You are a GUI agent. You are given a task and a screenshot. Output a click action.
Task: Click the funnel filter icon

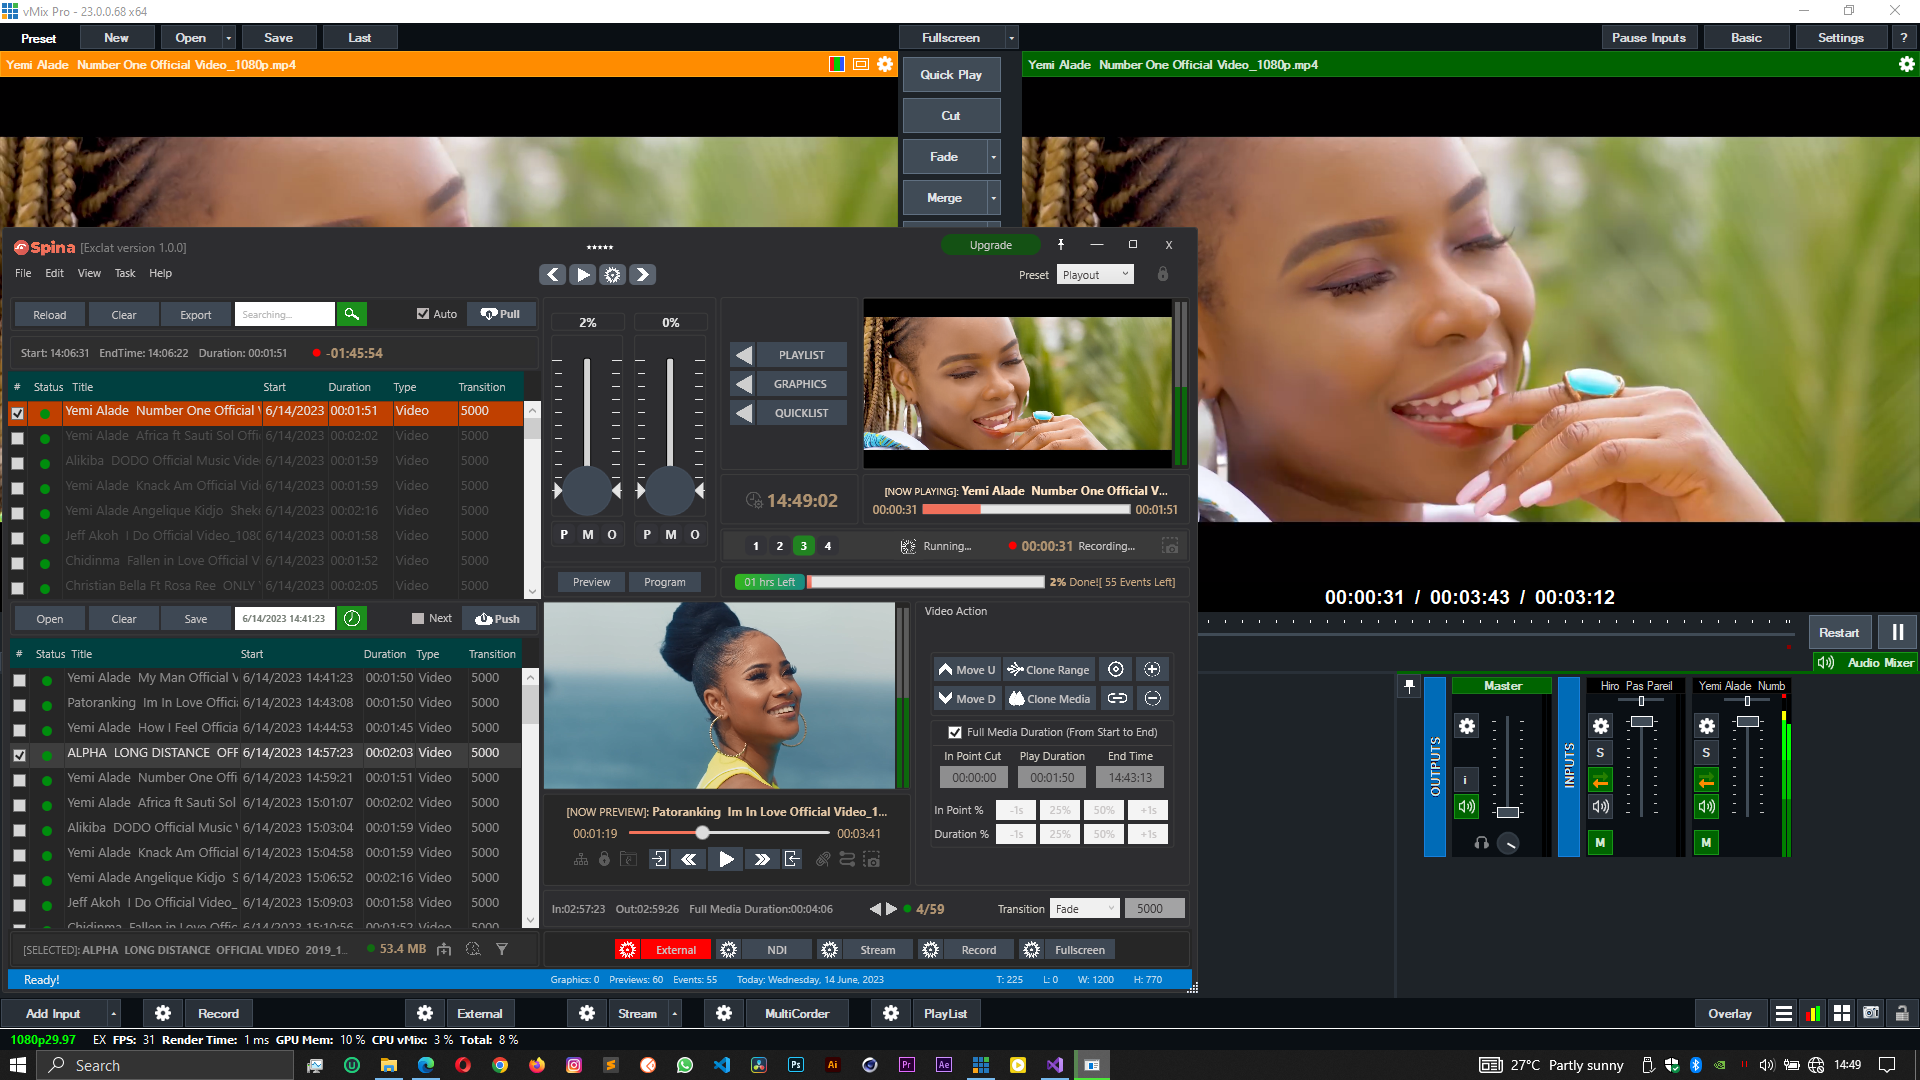pyautogui.click(x=502, y=949)
